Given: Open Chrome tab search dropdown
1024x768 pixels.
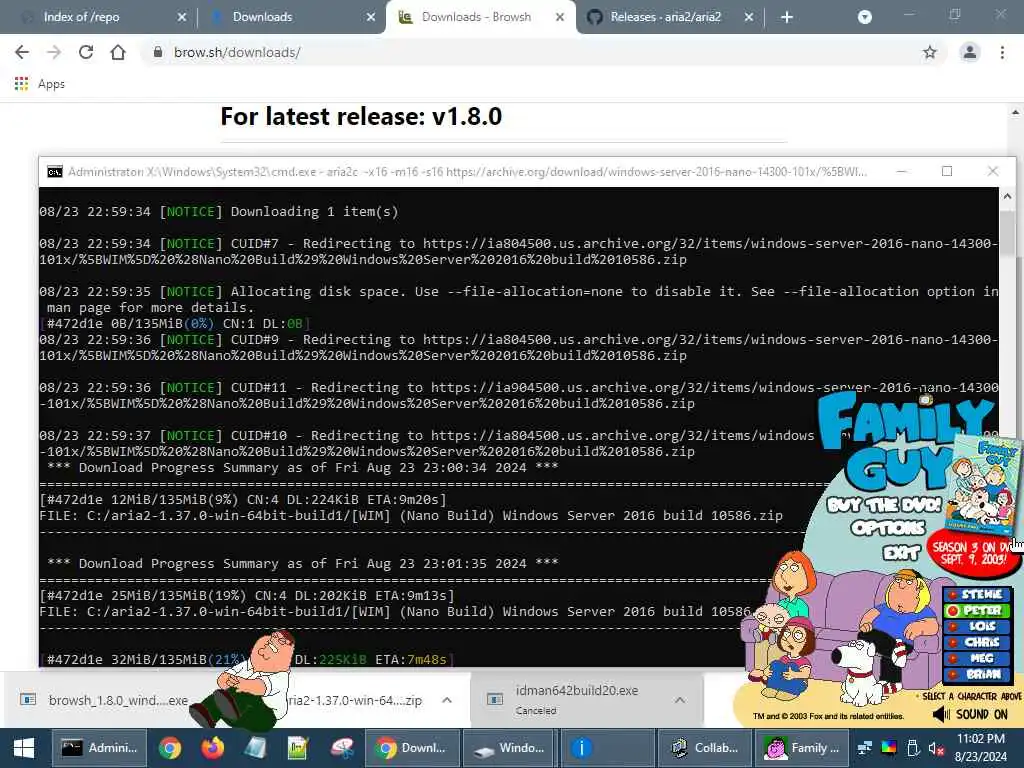Looking at the screenshot, I should [x=865, y=17].
